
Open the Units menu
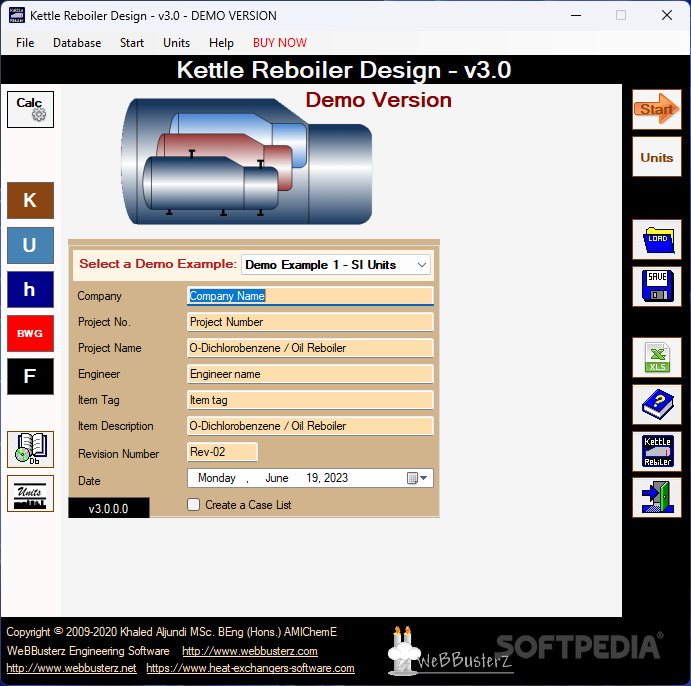(176, 43)
